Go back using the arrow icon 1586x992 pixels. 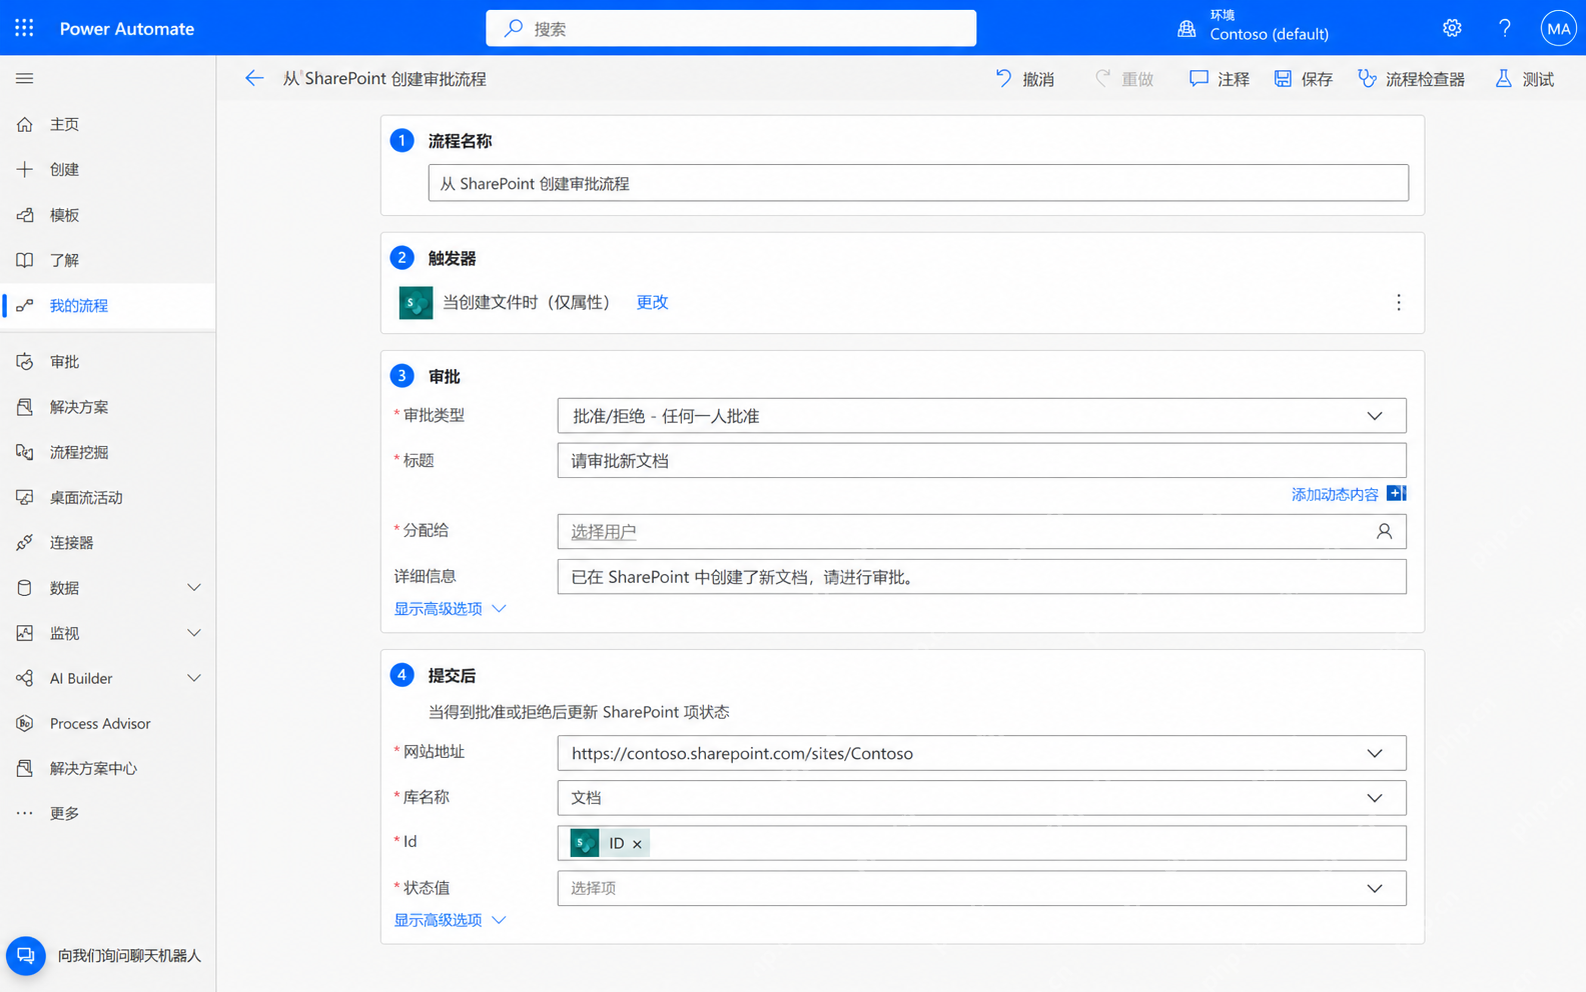point(254,78)
